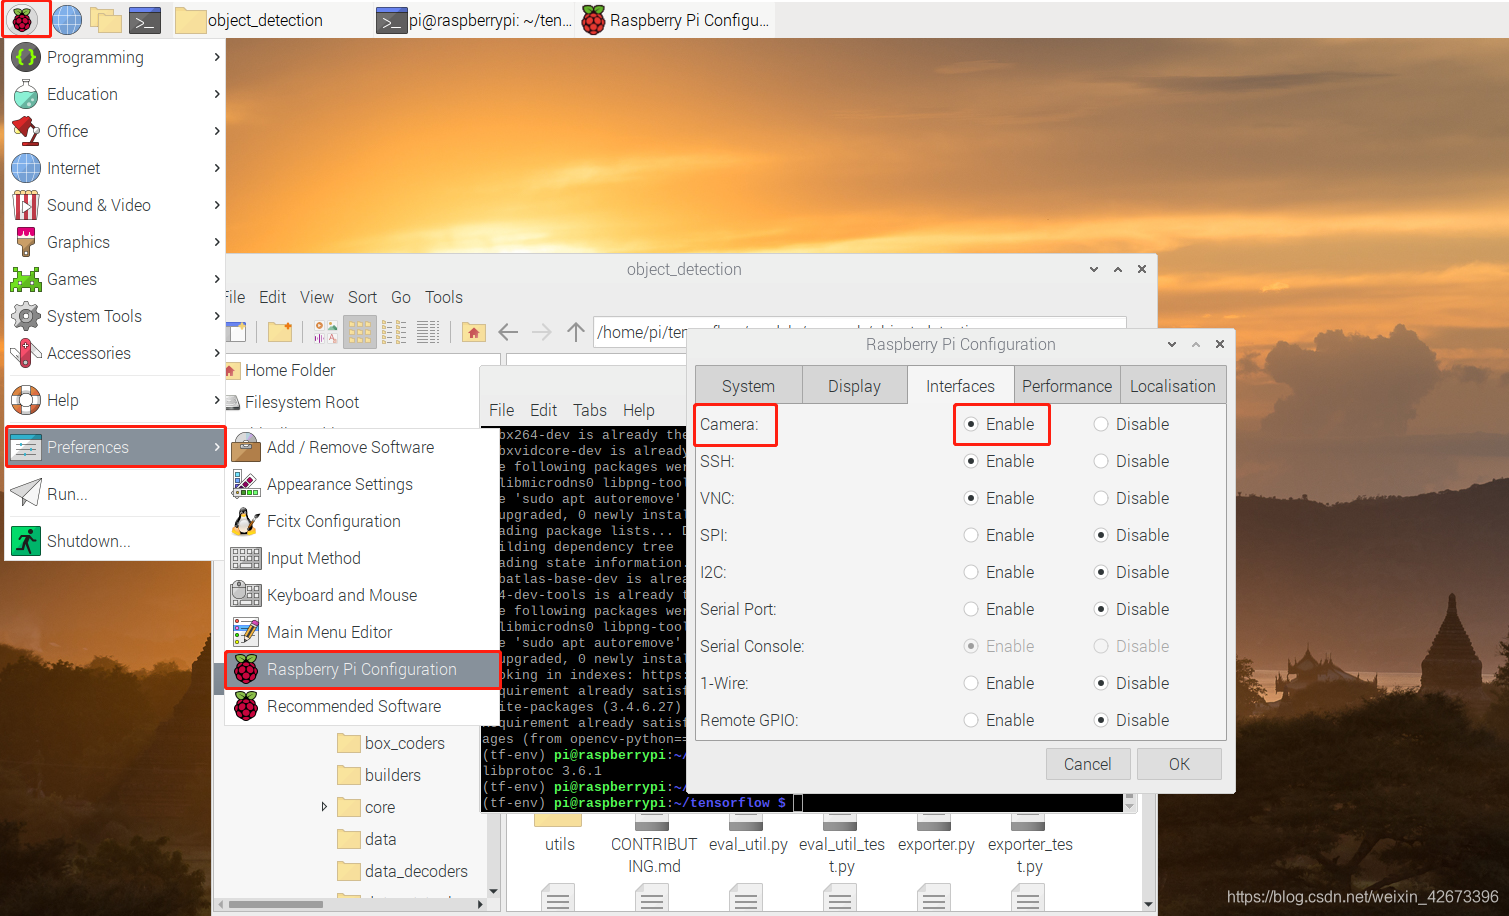Expand the Internet submenu
The width and height of the screenshot is (1509, 916).
click(x=115, y=168)
